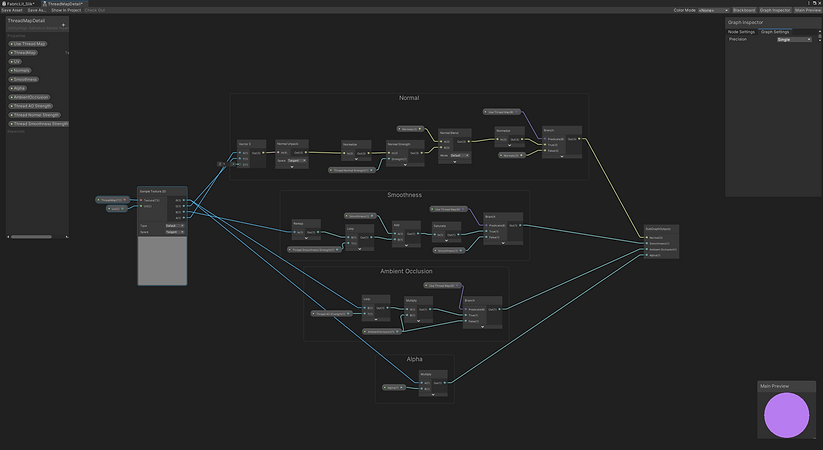The image size is (823, 450).
Task: Expand preview chevron on Saturate node
Action: [446, 240]
